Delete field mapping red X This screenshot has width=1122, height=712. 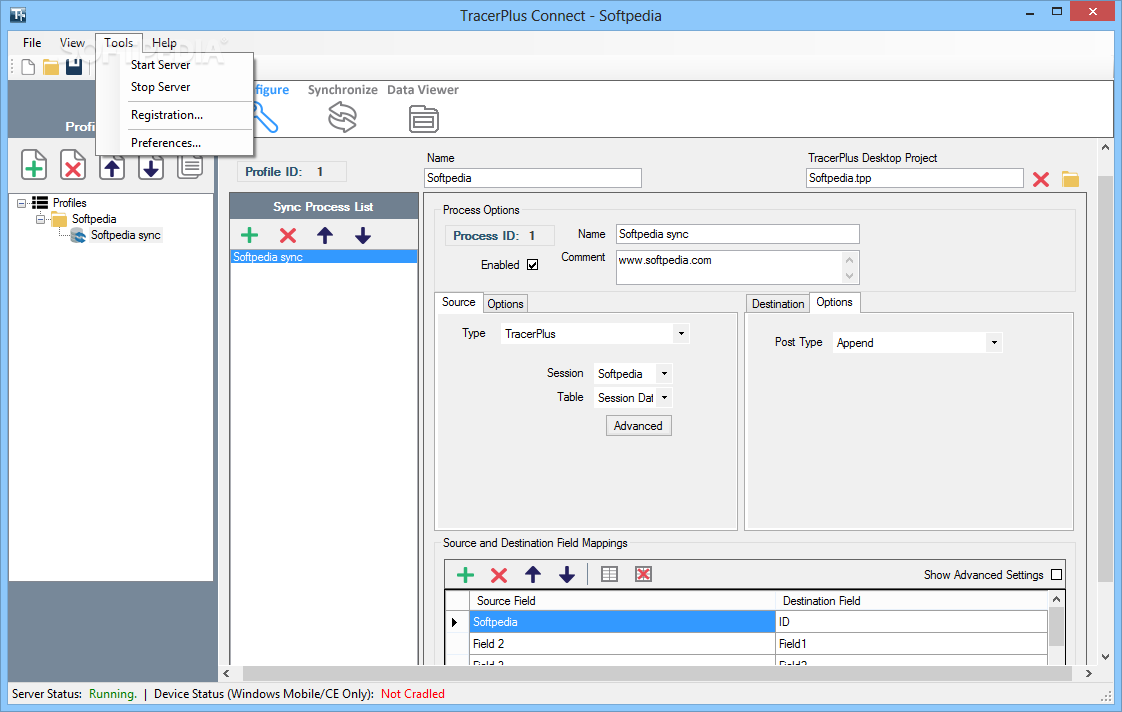pyautogui.click(x=499, y=575)
